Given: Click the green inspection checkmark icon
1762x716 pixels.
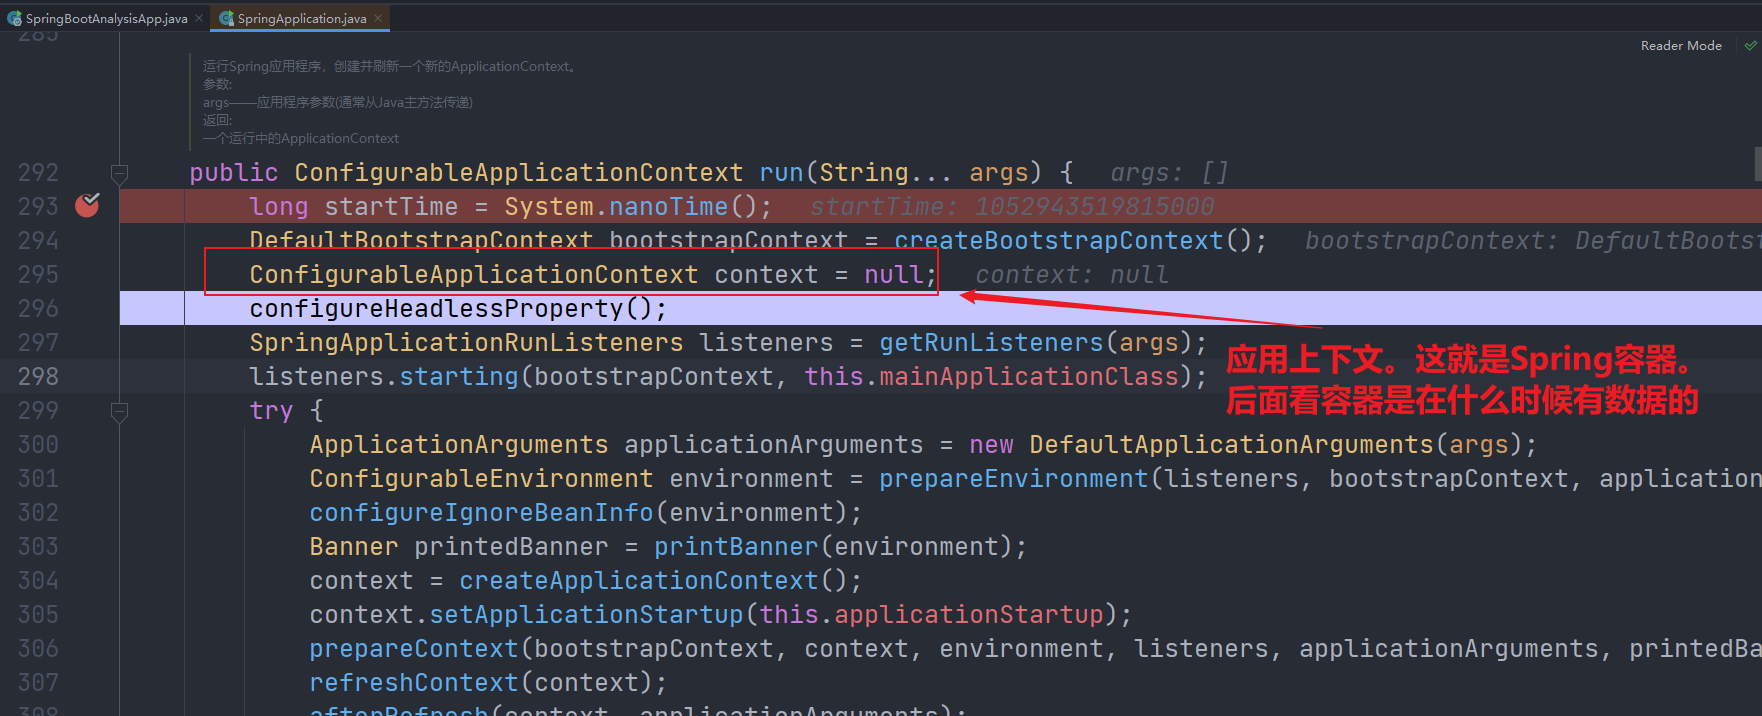Looking at the screenshot, I should tap(1750, 45).
